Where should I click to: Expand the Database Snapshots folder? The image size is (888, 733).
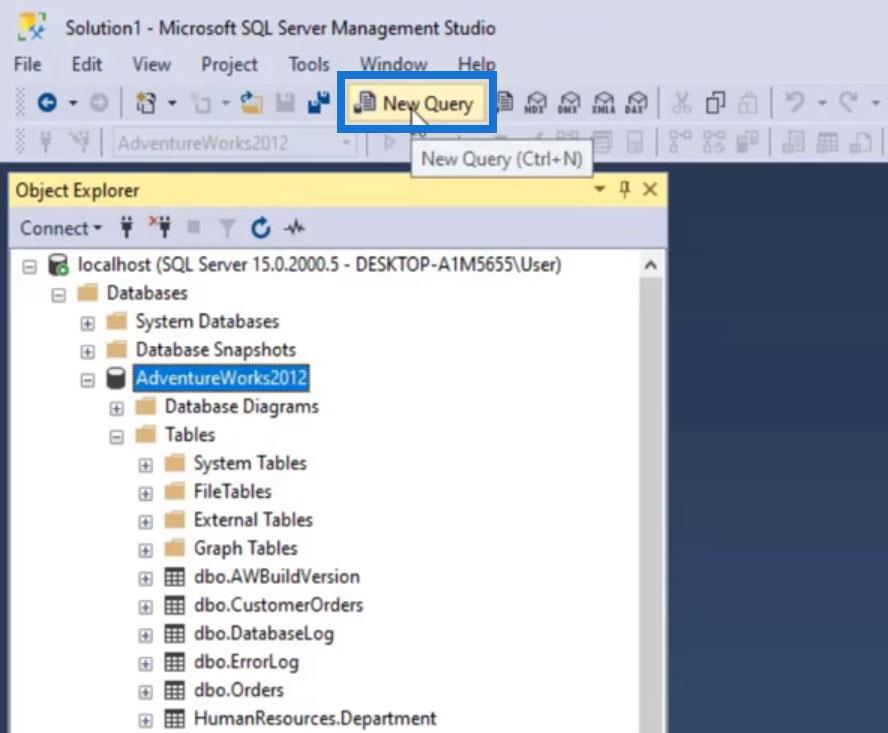coord(87,352)
